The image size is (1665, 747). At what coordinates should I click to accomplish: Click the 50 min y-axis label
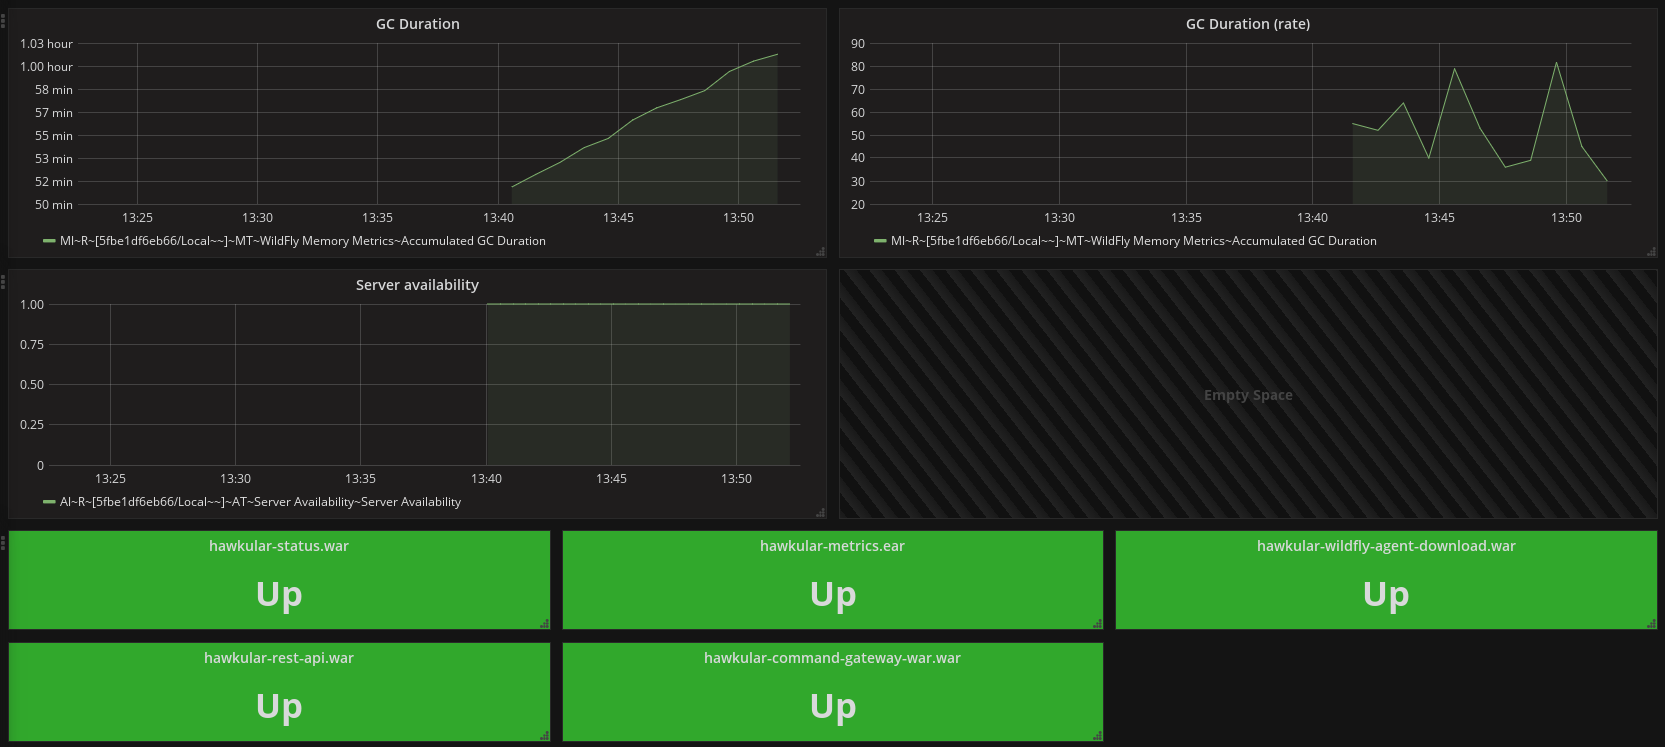click(54, 205)
